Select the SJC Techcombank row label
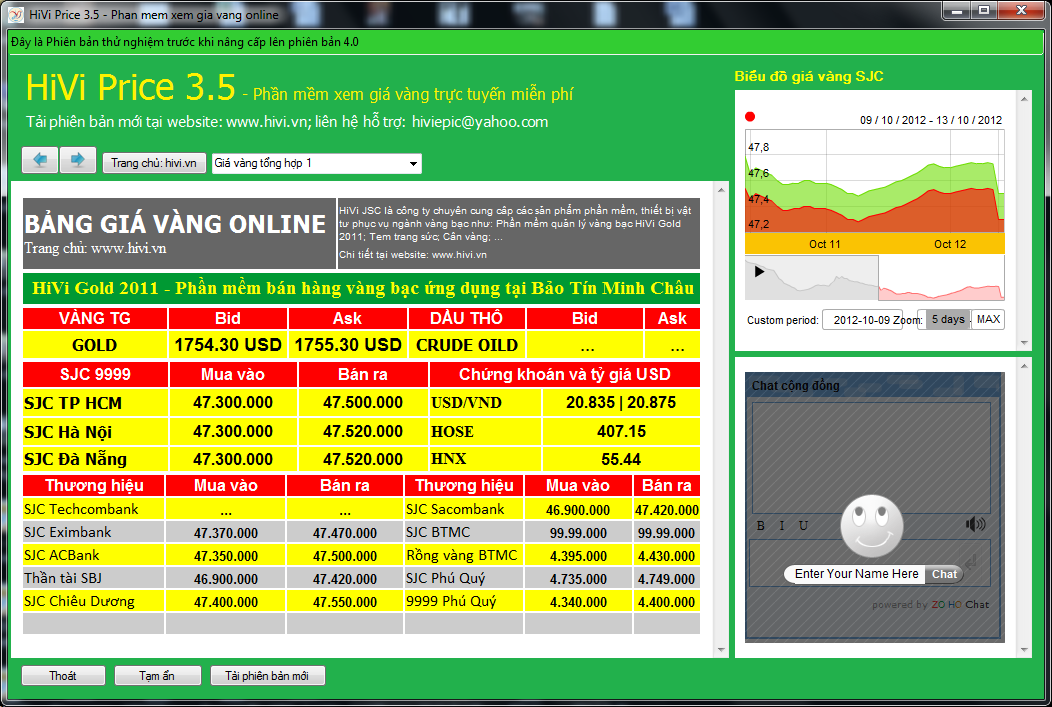Viewport: 1052px width, 707px height. coord(81,509)
